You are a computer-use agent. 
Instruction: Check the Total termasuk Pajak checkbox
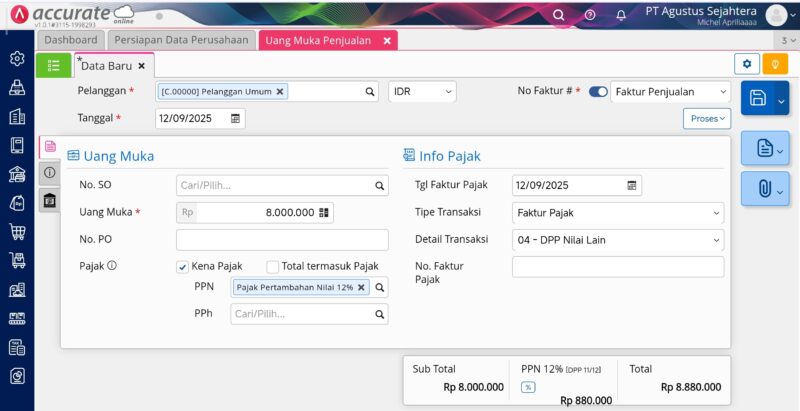(272, 266)
